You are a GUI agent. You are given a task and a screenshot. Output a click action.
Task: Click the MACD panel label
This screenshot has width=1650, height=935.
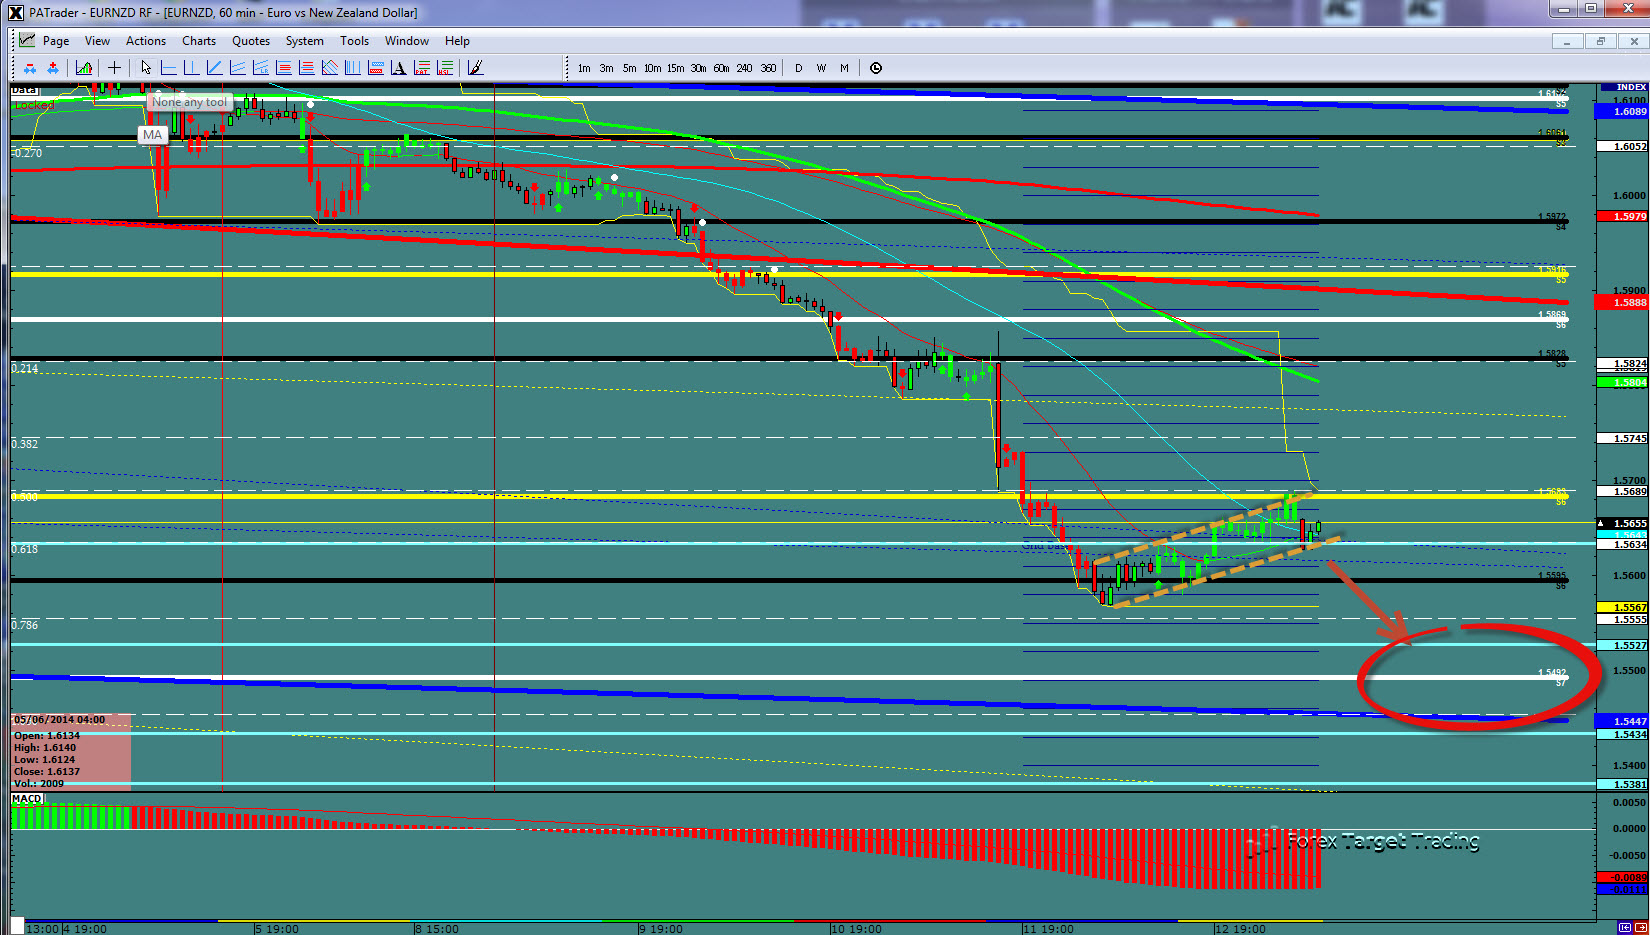point(27,799)
